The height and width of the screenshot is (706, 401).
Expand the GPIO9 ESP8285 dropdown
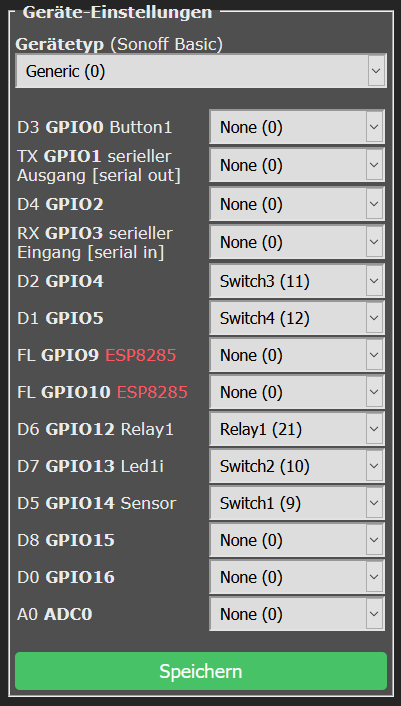[x=297, y=356]
